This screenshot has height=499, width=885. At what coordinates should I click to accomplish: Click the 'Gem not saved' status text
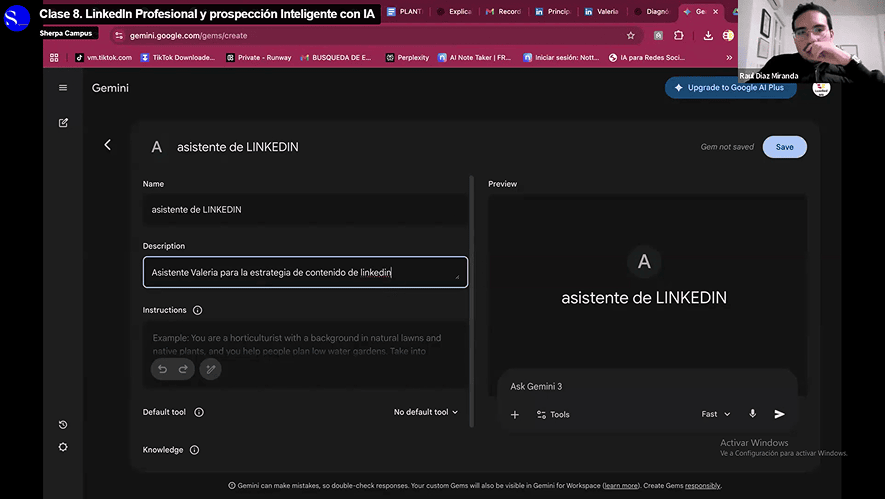[727, 147]
